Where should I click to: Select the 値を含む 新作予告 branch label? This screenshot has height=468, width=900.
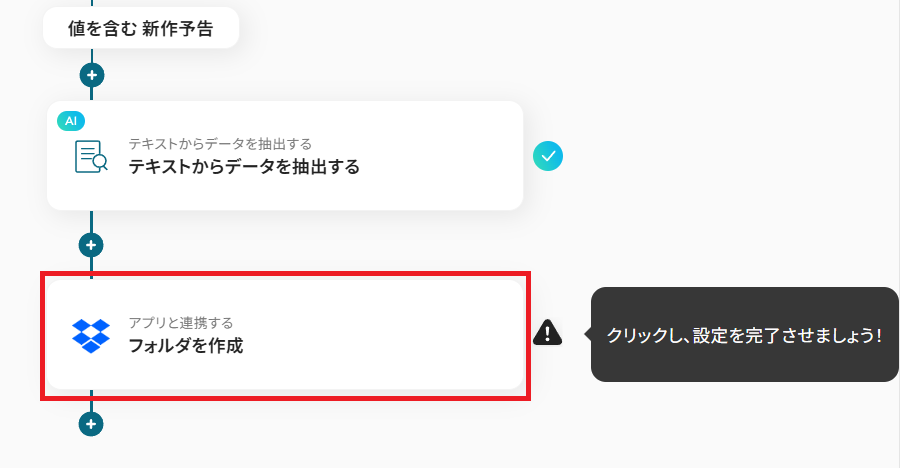[x=140, y=29]
